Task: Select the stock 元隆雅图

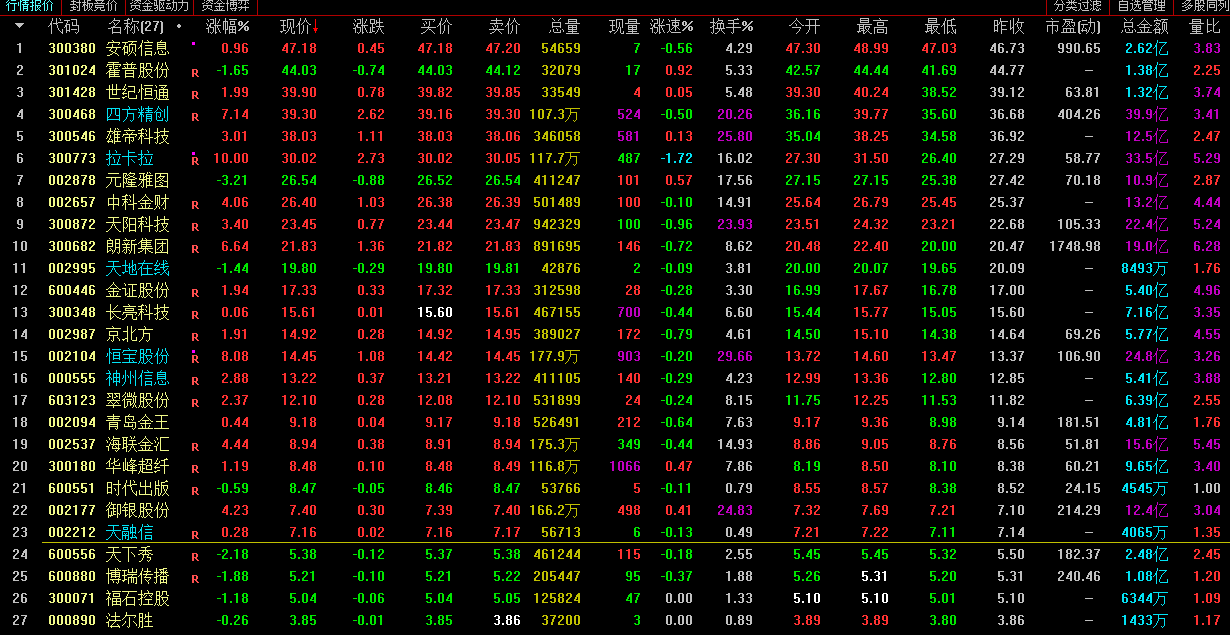Action: [x=138, y=180]
